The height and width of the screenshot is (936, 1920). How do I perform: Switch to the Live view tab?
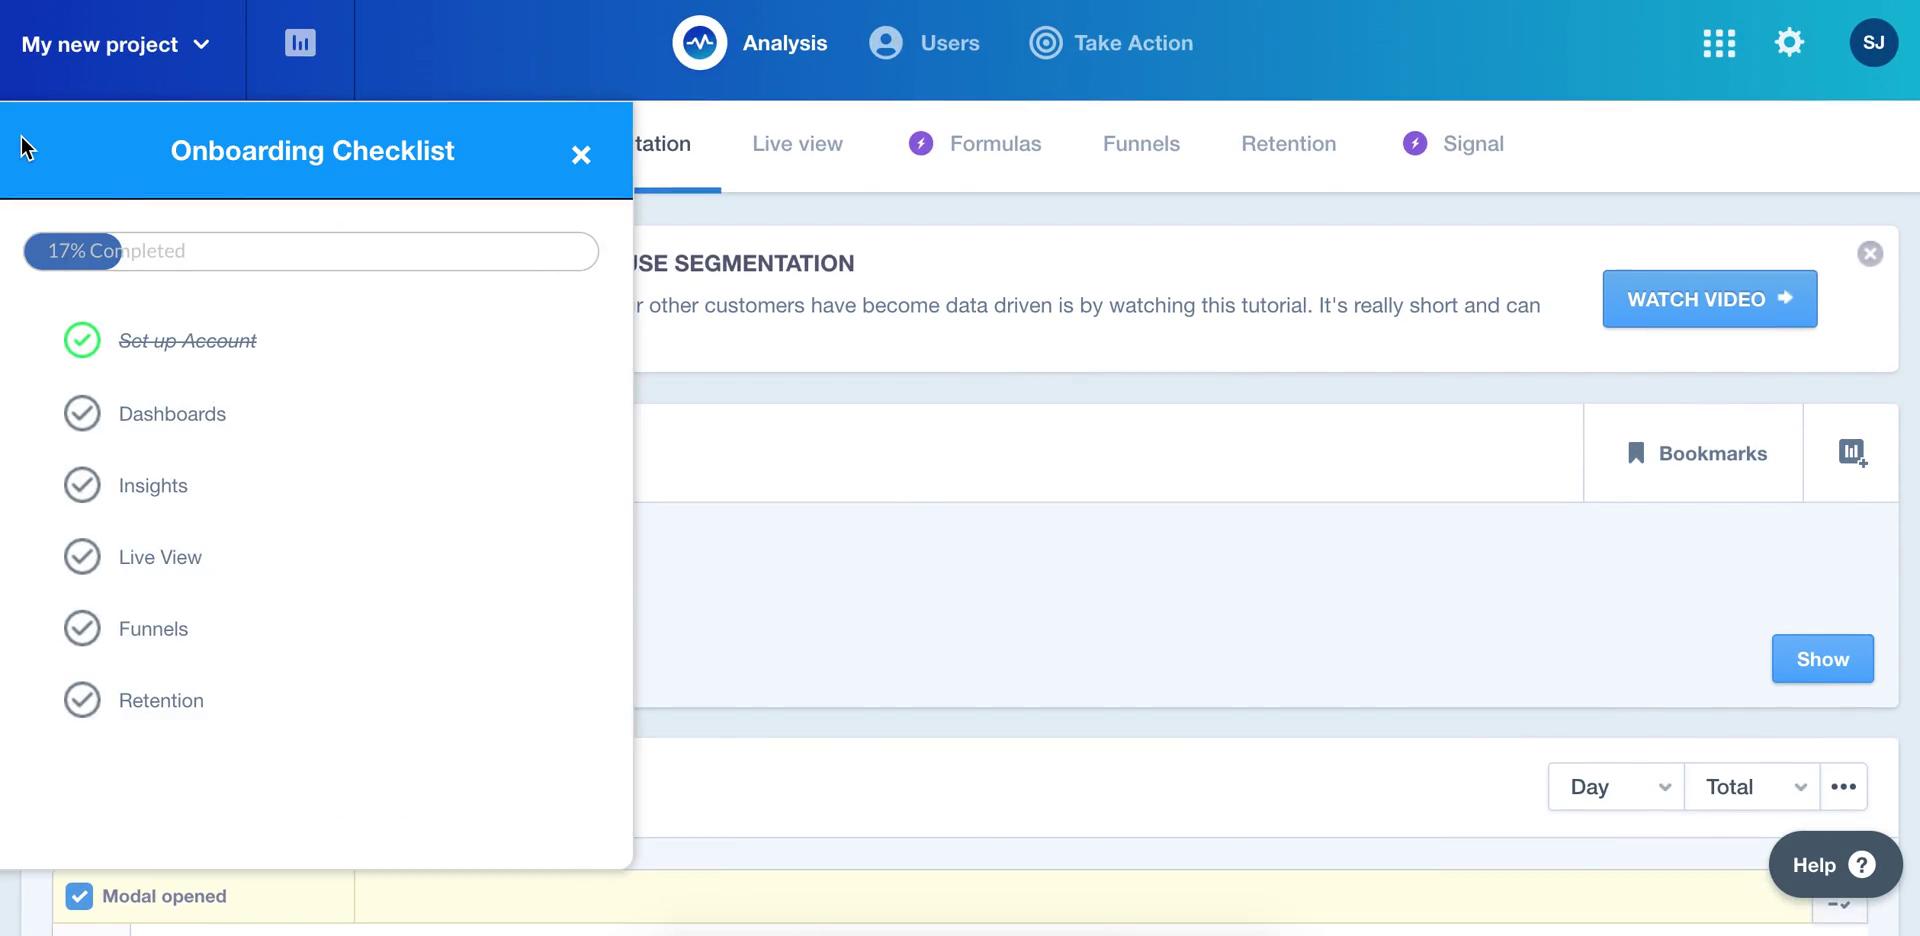coord(797,144)
